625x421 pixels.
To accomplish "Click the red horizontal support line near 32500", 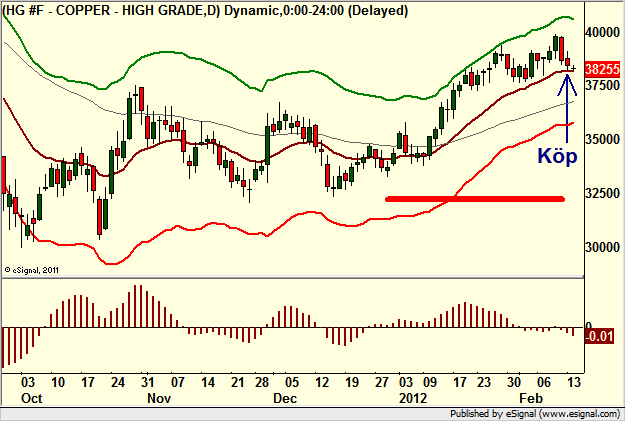I will 475,199.
